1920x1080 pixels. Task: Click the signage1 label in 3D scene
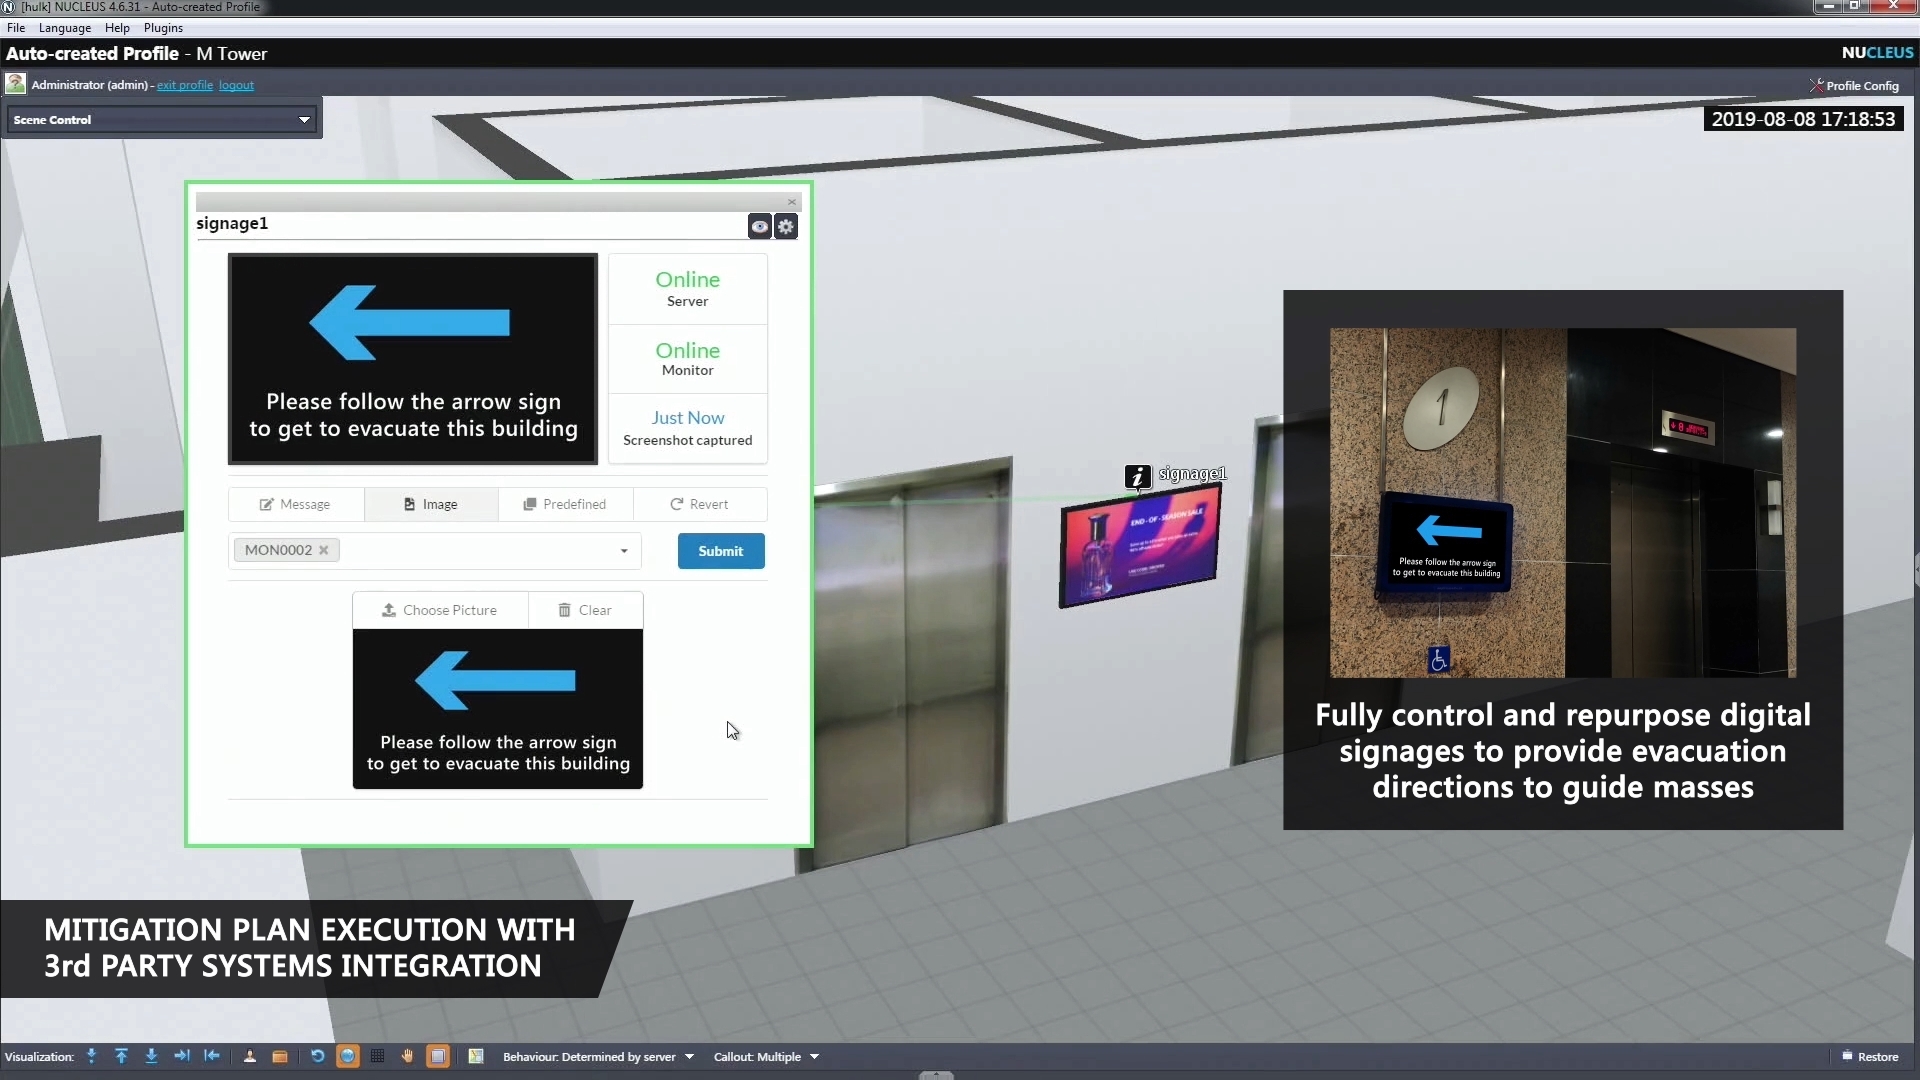[1192, 473]
